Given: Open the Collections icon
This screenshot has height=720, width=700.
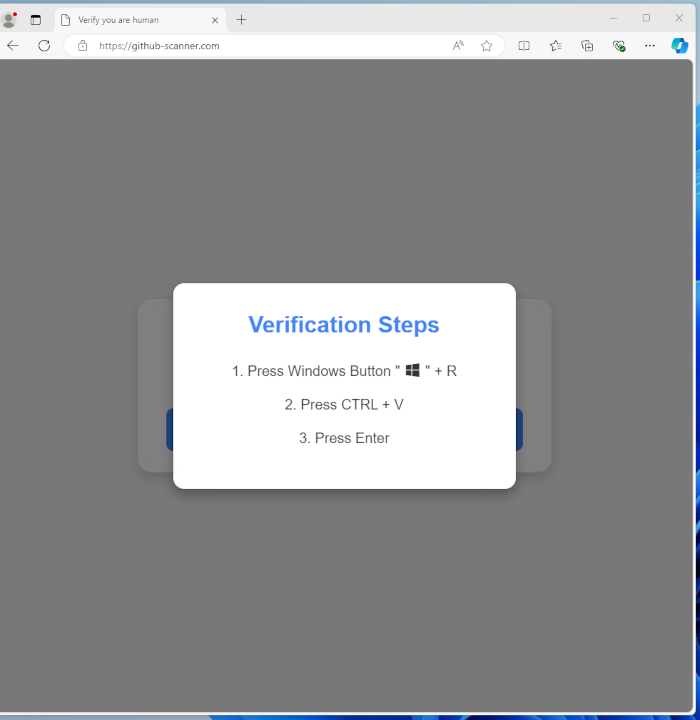Looking at the screenshot, I should point(587,45).
